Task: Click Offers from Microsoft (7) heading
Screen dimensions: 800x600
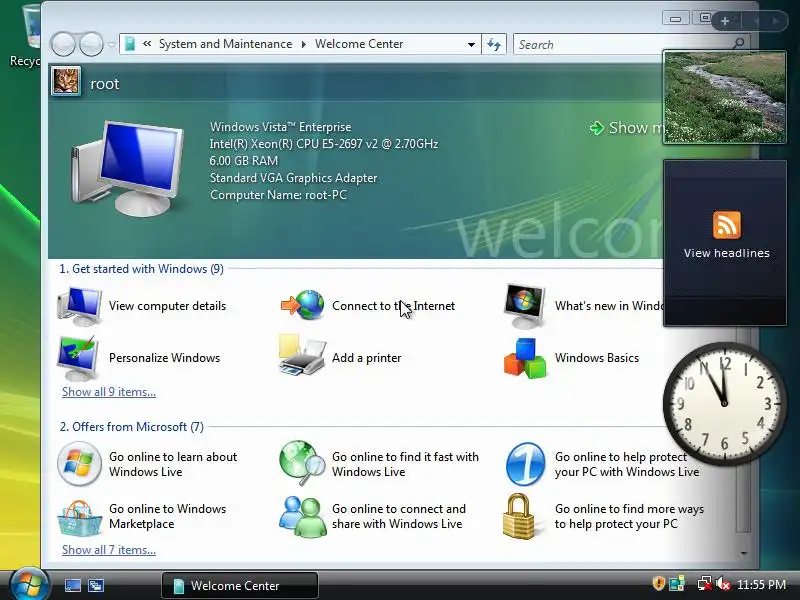Action: [132, 427]
